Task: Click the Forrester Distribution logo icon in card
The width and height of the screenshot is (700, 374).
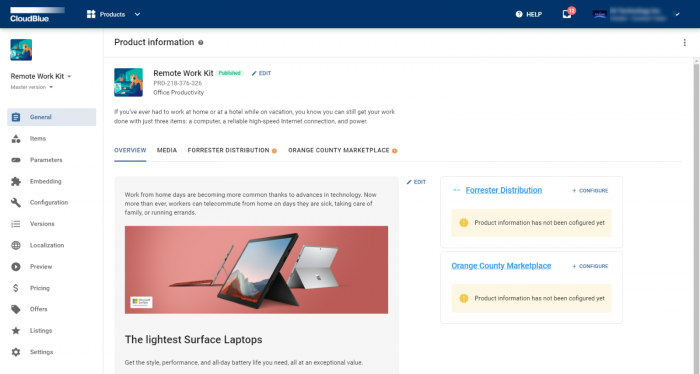Action: [x=457, y=190]
